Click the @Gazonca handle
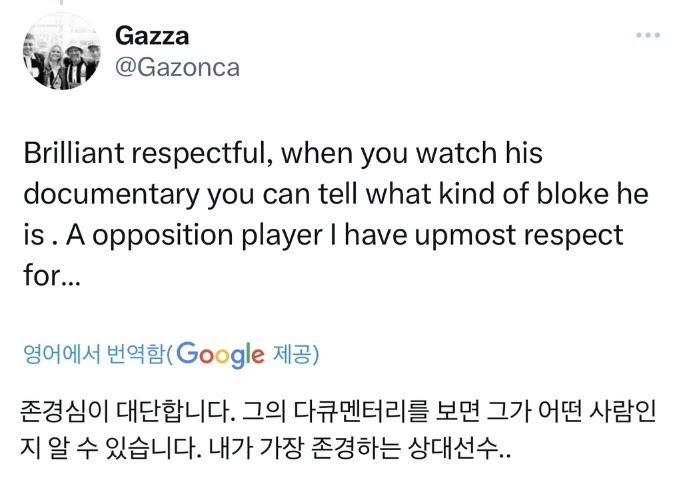Image resolution: width=679 pixels, height=482 pixels. click(177, 66)
